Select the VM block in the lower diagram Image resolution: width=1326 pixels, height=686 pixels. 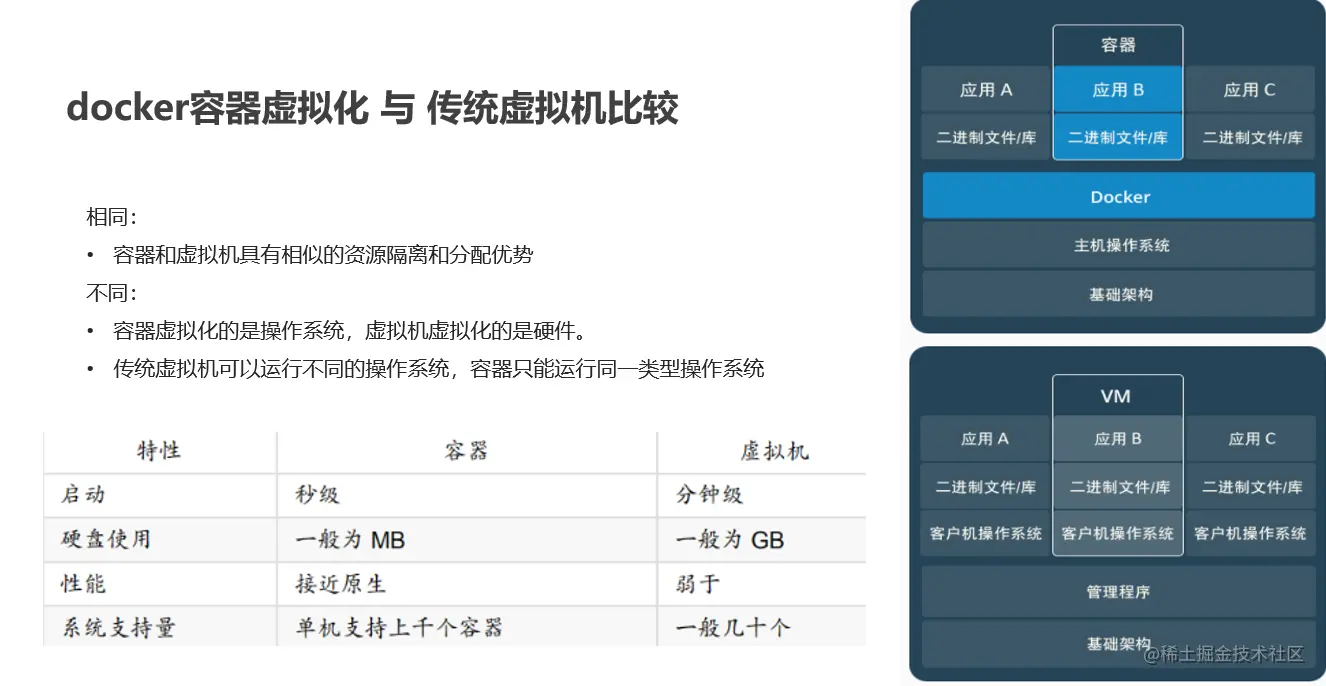coord(1117,395)
